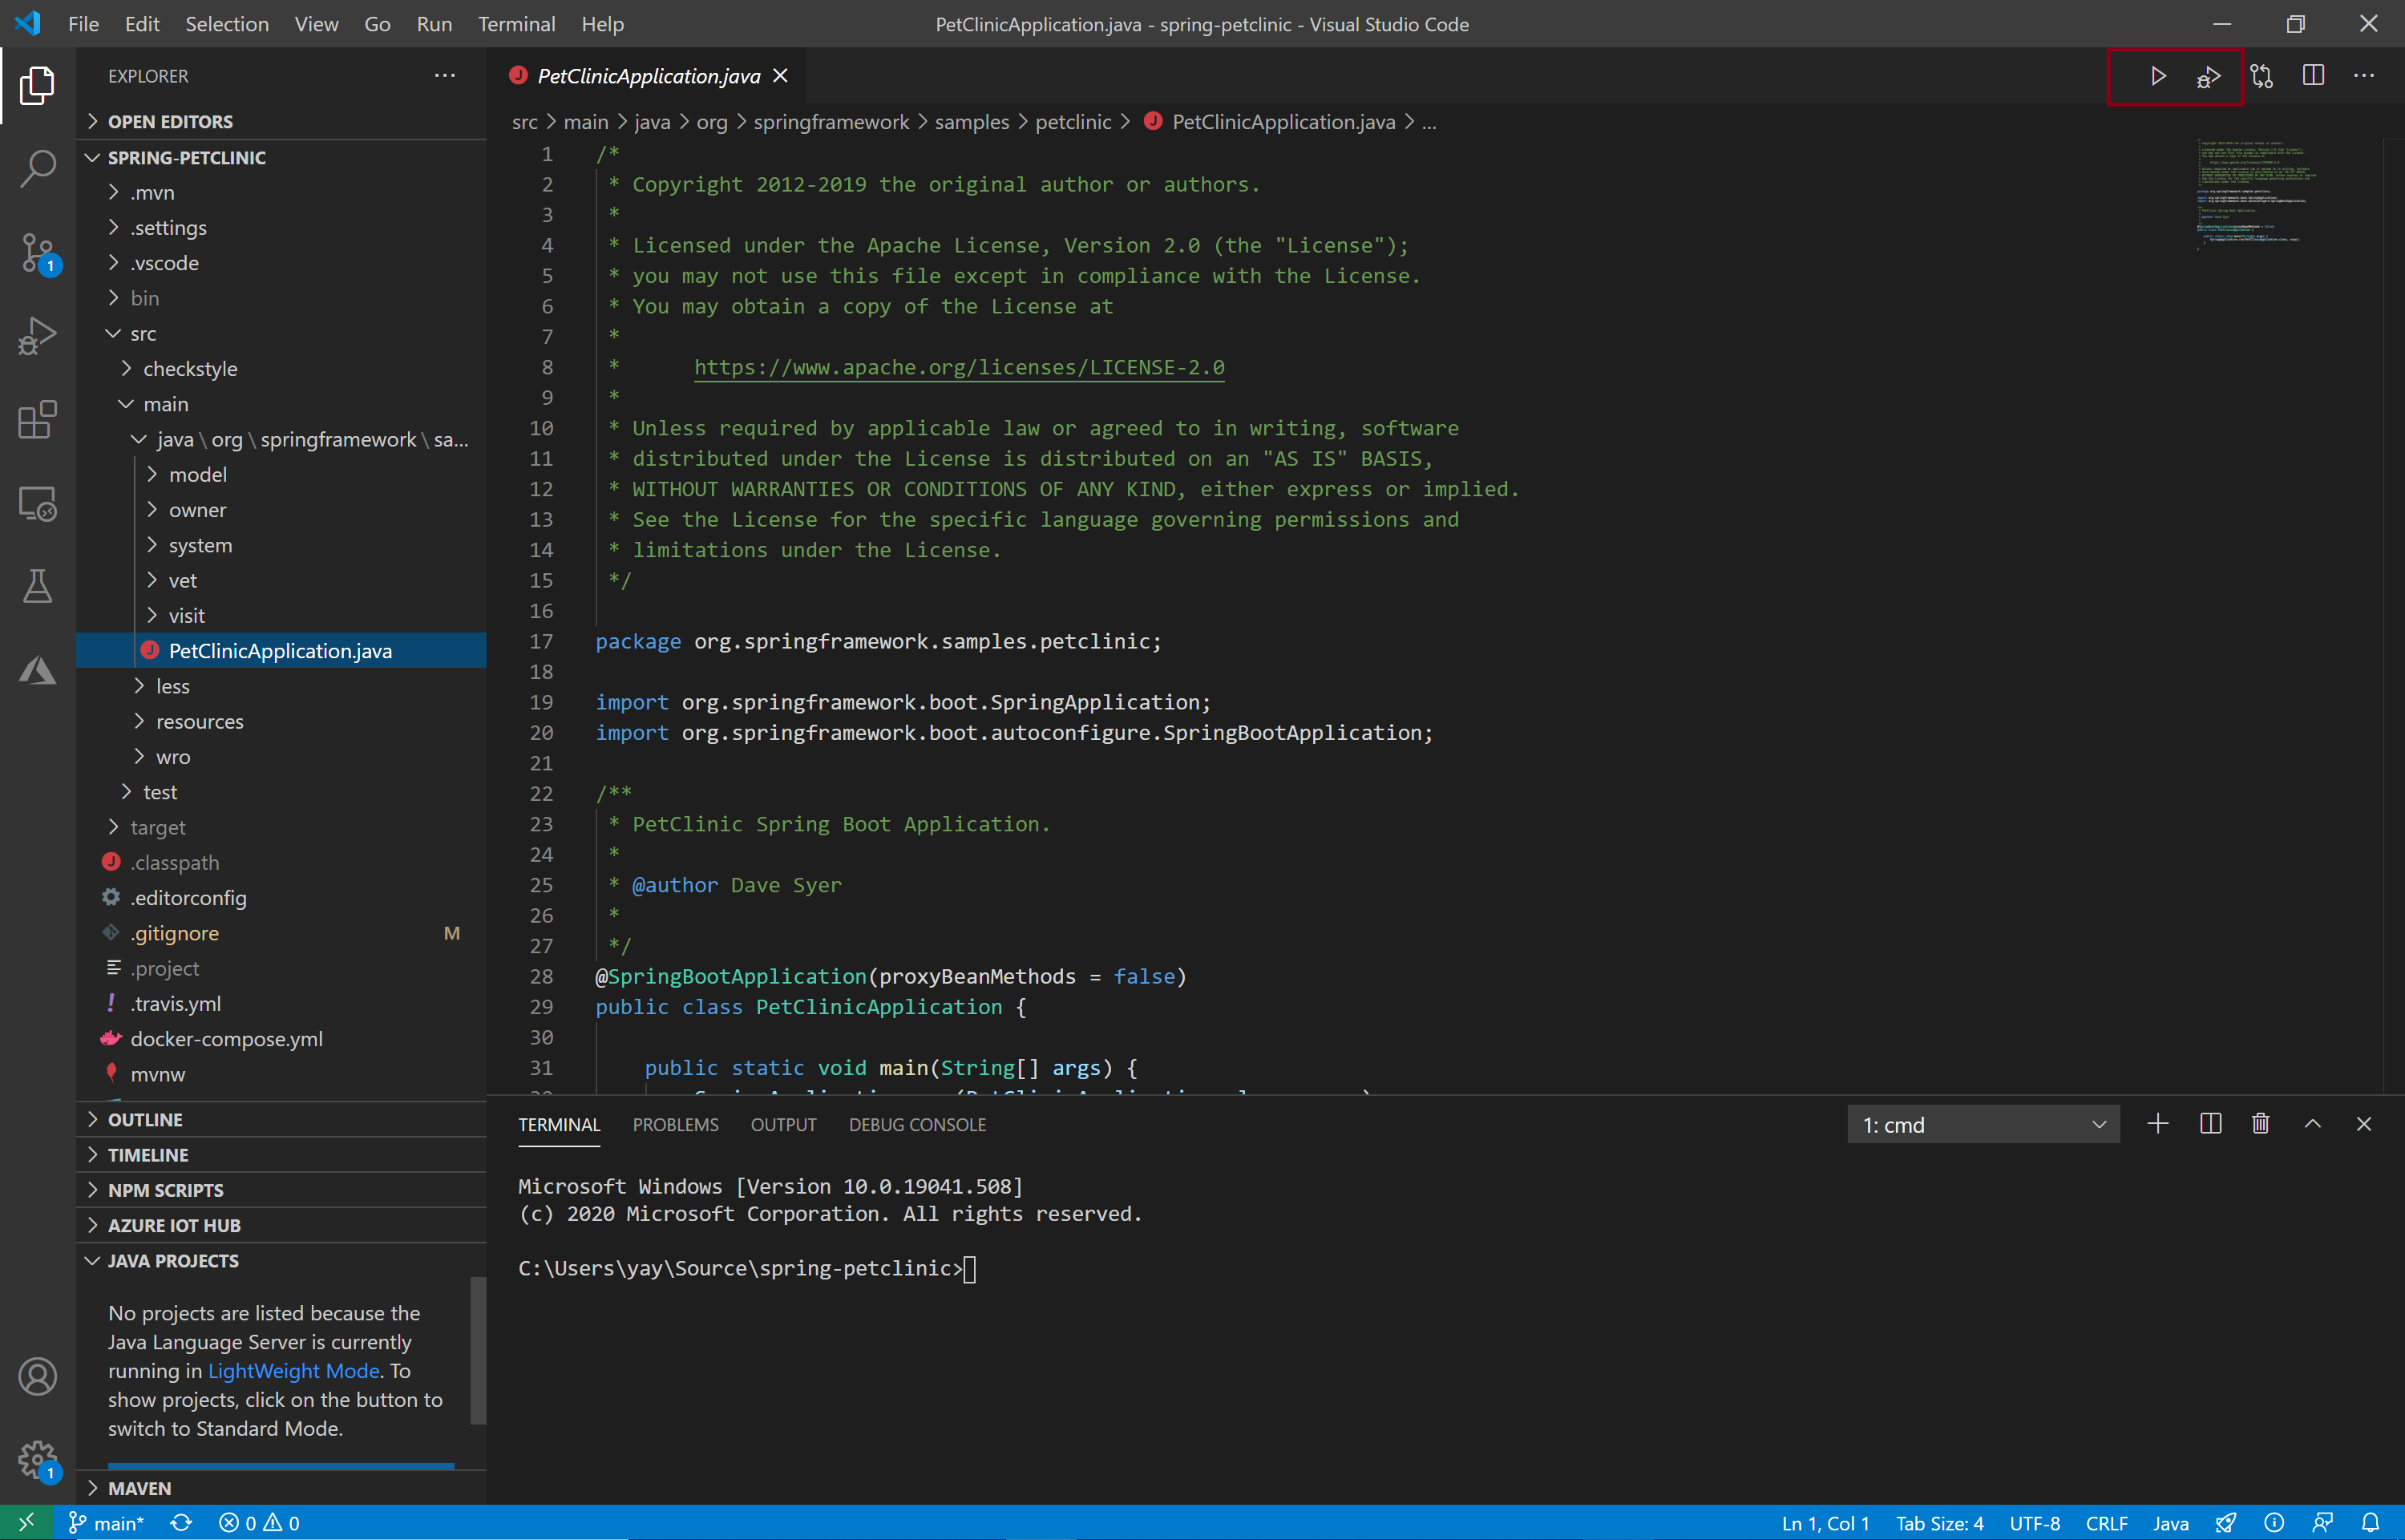Switch to the OUTPUT tab
This screenshot has height=1540, width=2405.
(783, 1125)
